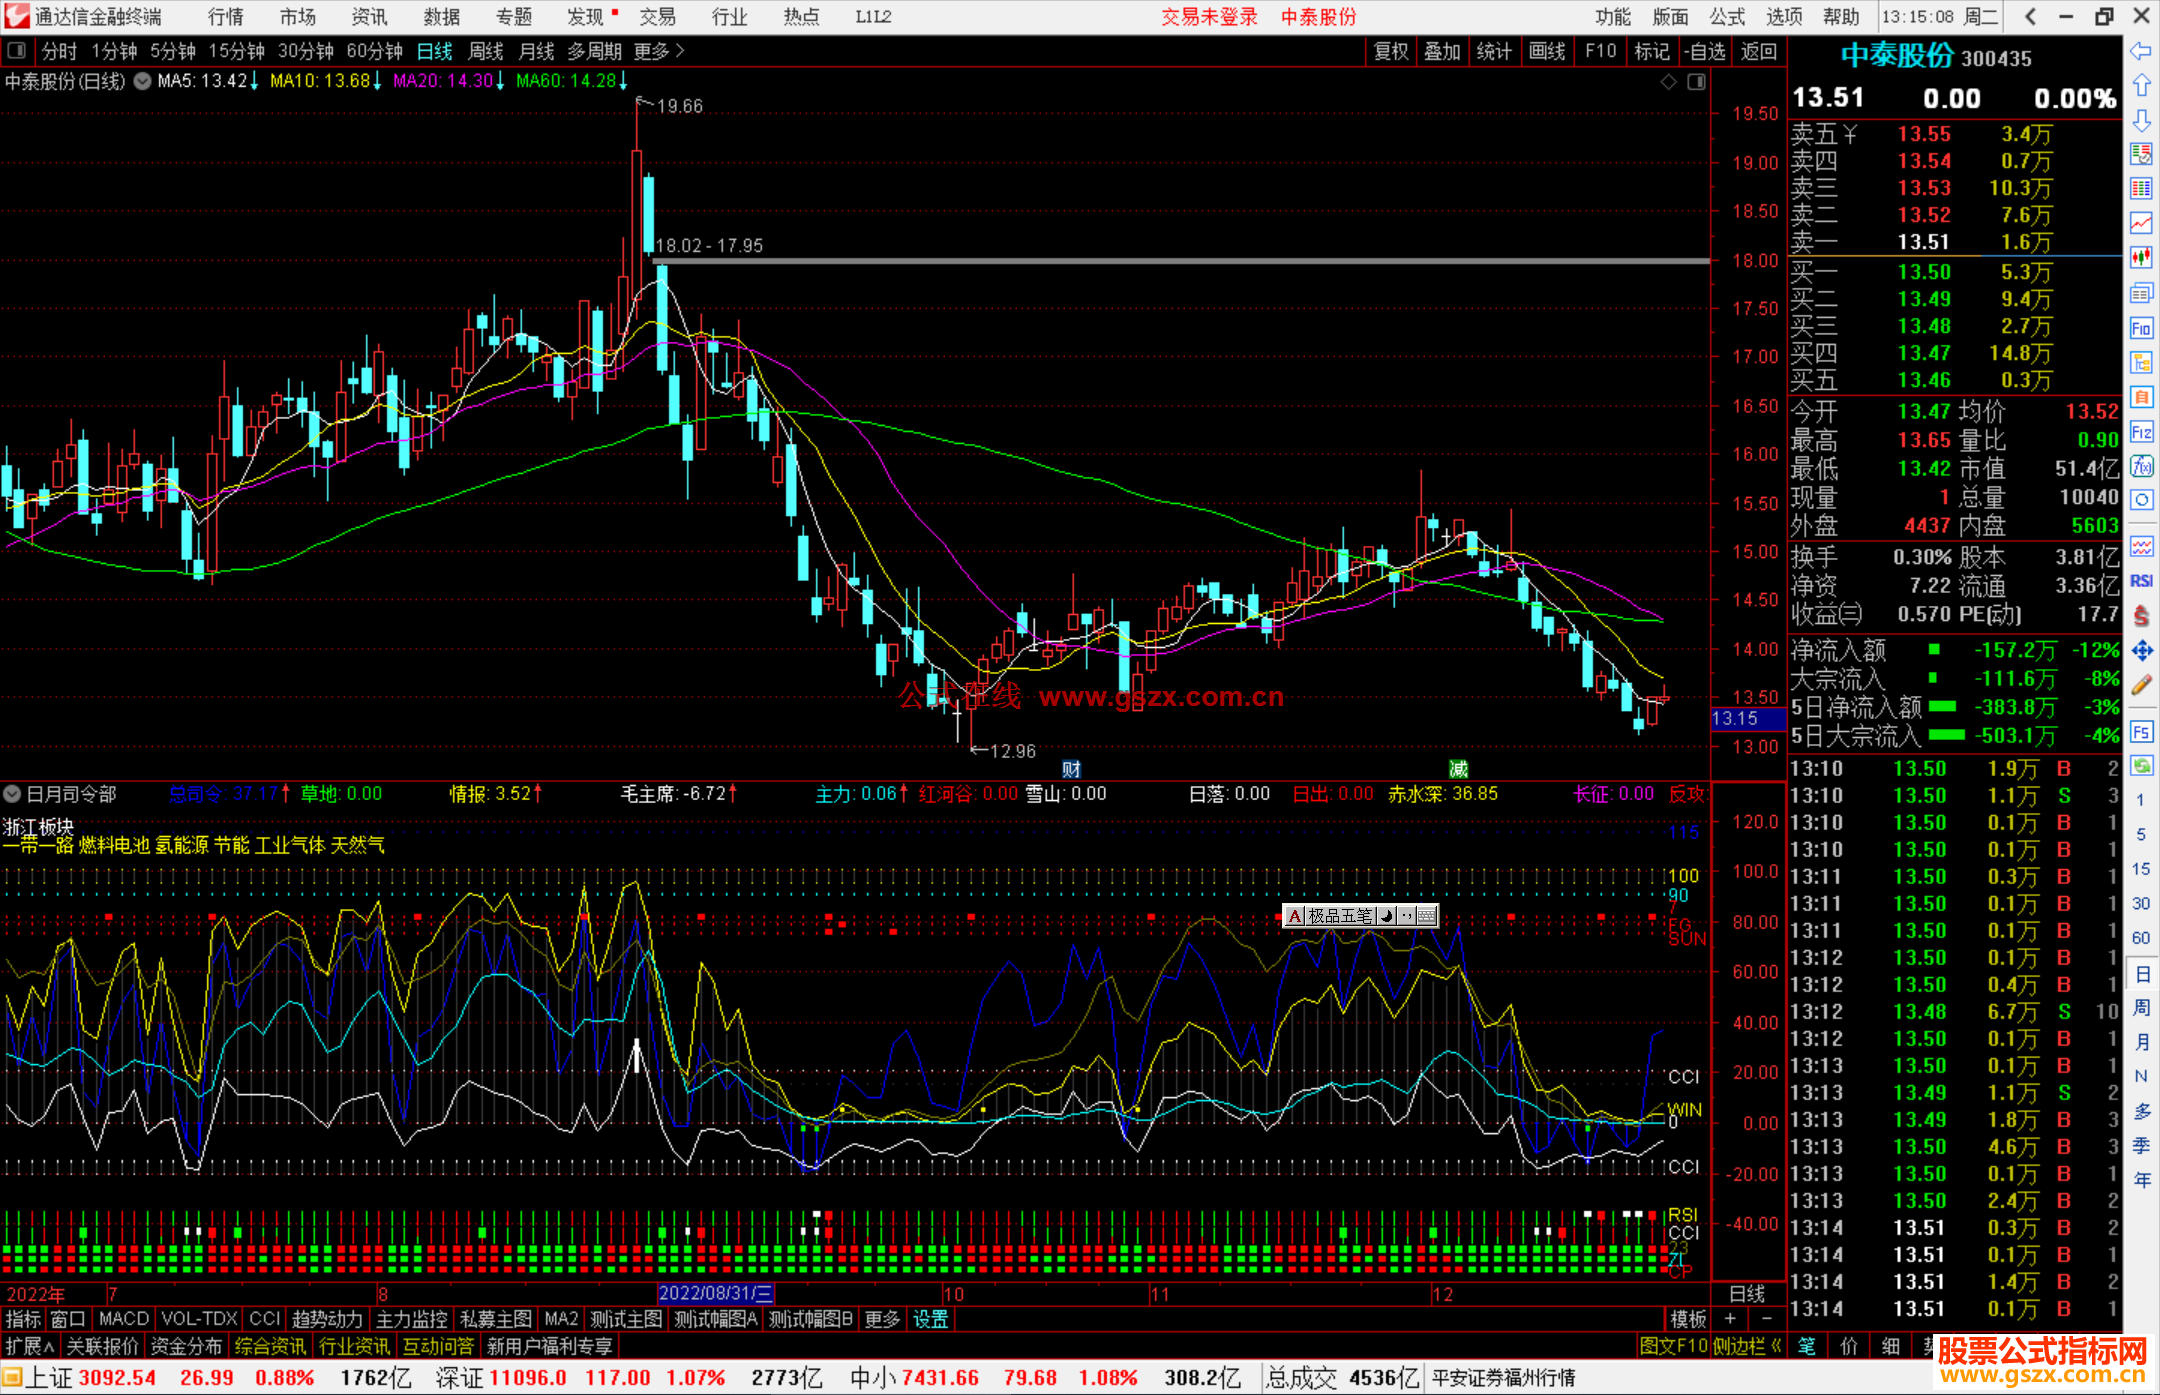
Task: Select the pencil drawing tool icon
Action: click(x=2141, y=685)
